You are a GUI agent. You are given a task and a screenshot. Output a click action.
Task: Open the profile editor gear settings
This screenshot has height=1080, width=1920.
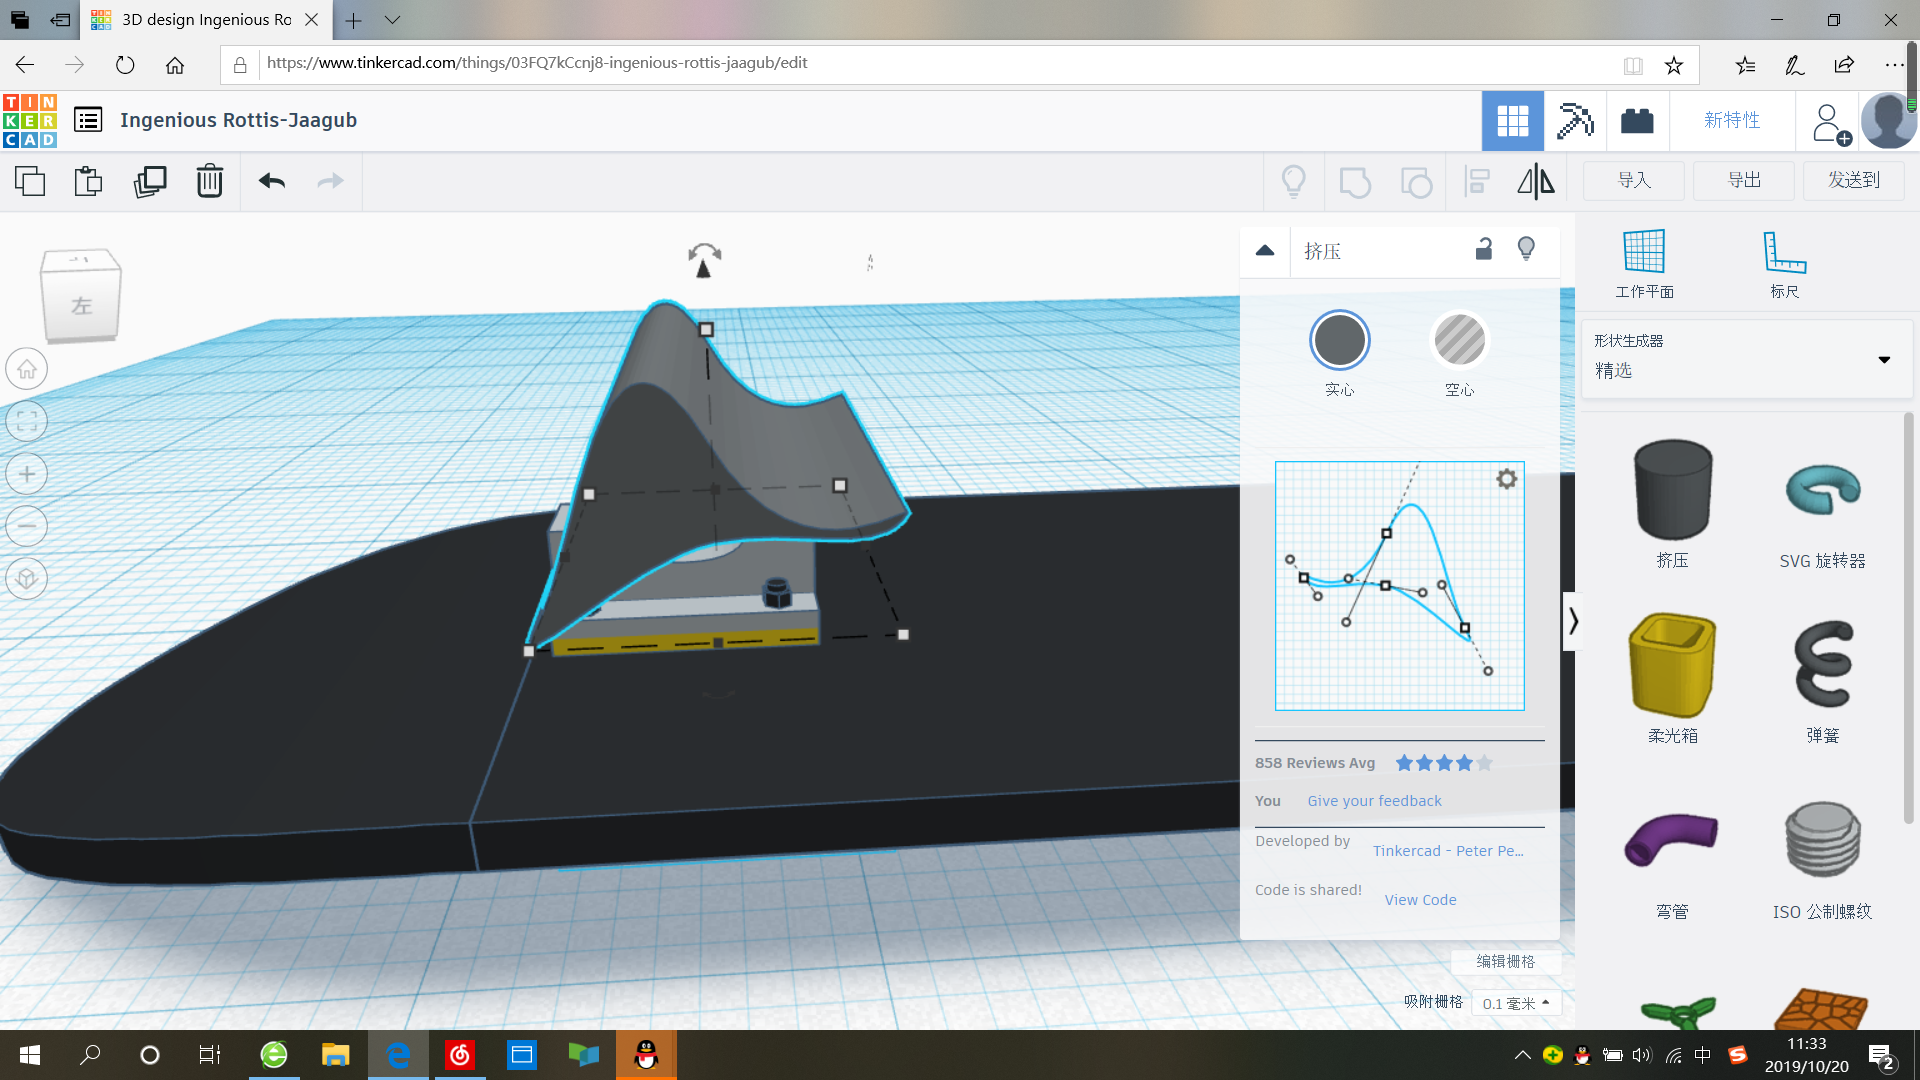[x=1507, y=479]
